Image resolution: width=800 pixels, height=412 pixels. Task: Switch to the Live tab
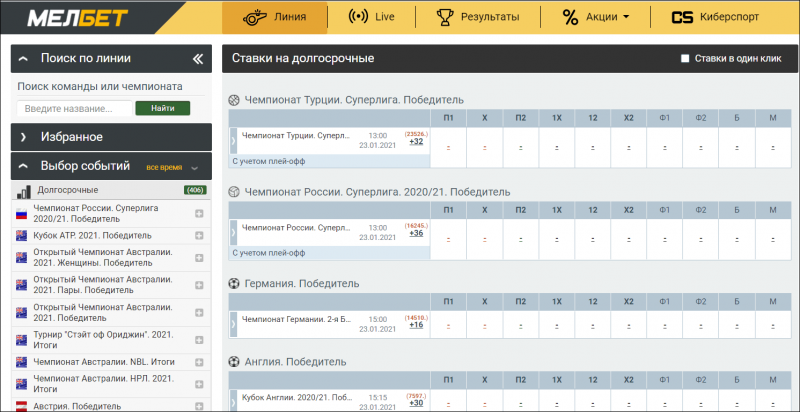point(371,17)
